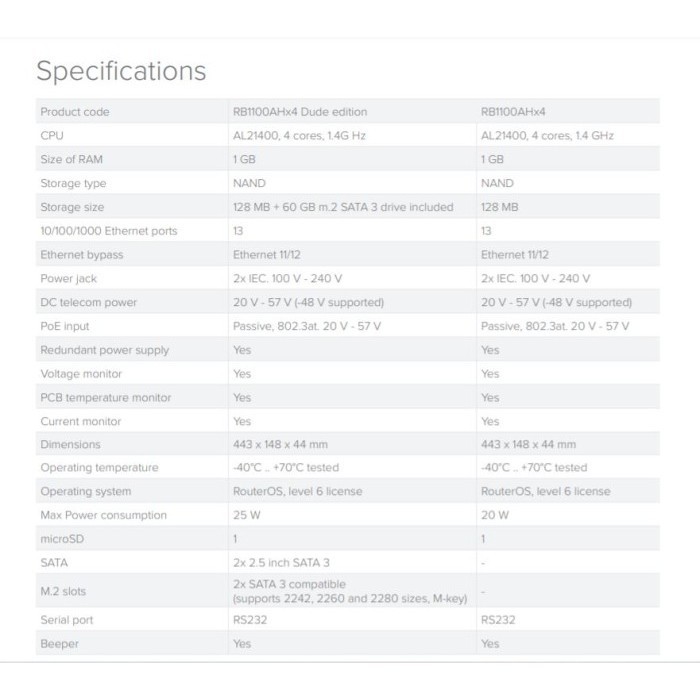Click the PCB temperature monitor label
The width and height of the screenshot is (700, 700).
(105, 397)
